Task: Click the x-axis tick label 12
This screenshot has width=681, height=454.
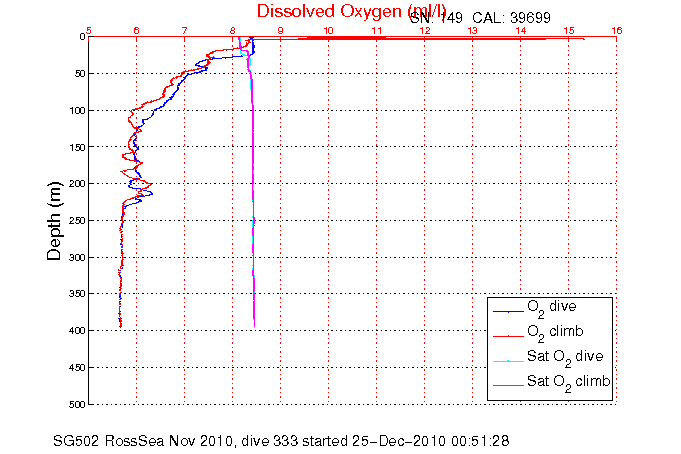Action: 424,30
